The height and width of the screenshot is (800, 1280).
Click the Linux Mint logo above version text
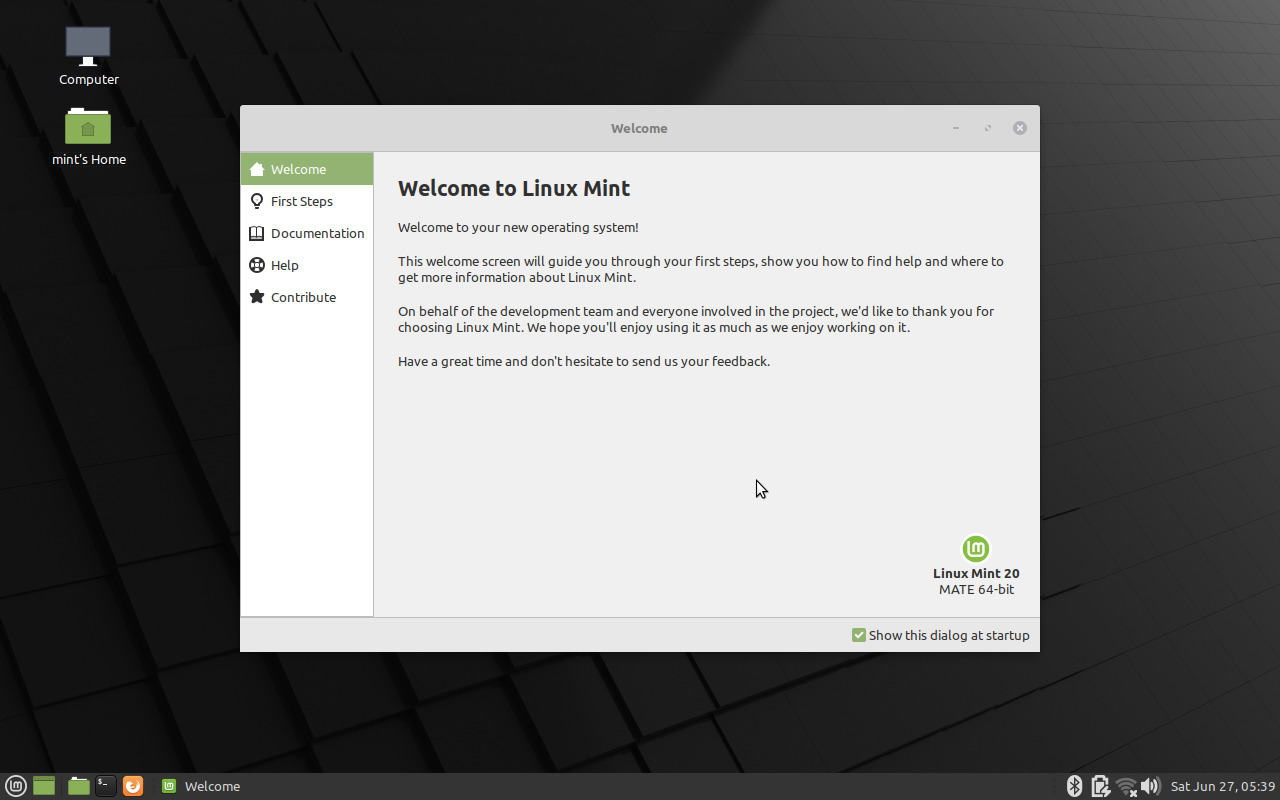[976, 548]
